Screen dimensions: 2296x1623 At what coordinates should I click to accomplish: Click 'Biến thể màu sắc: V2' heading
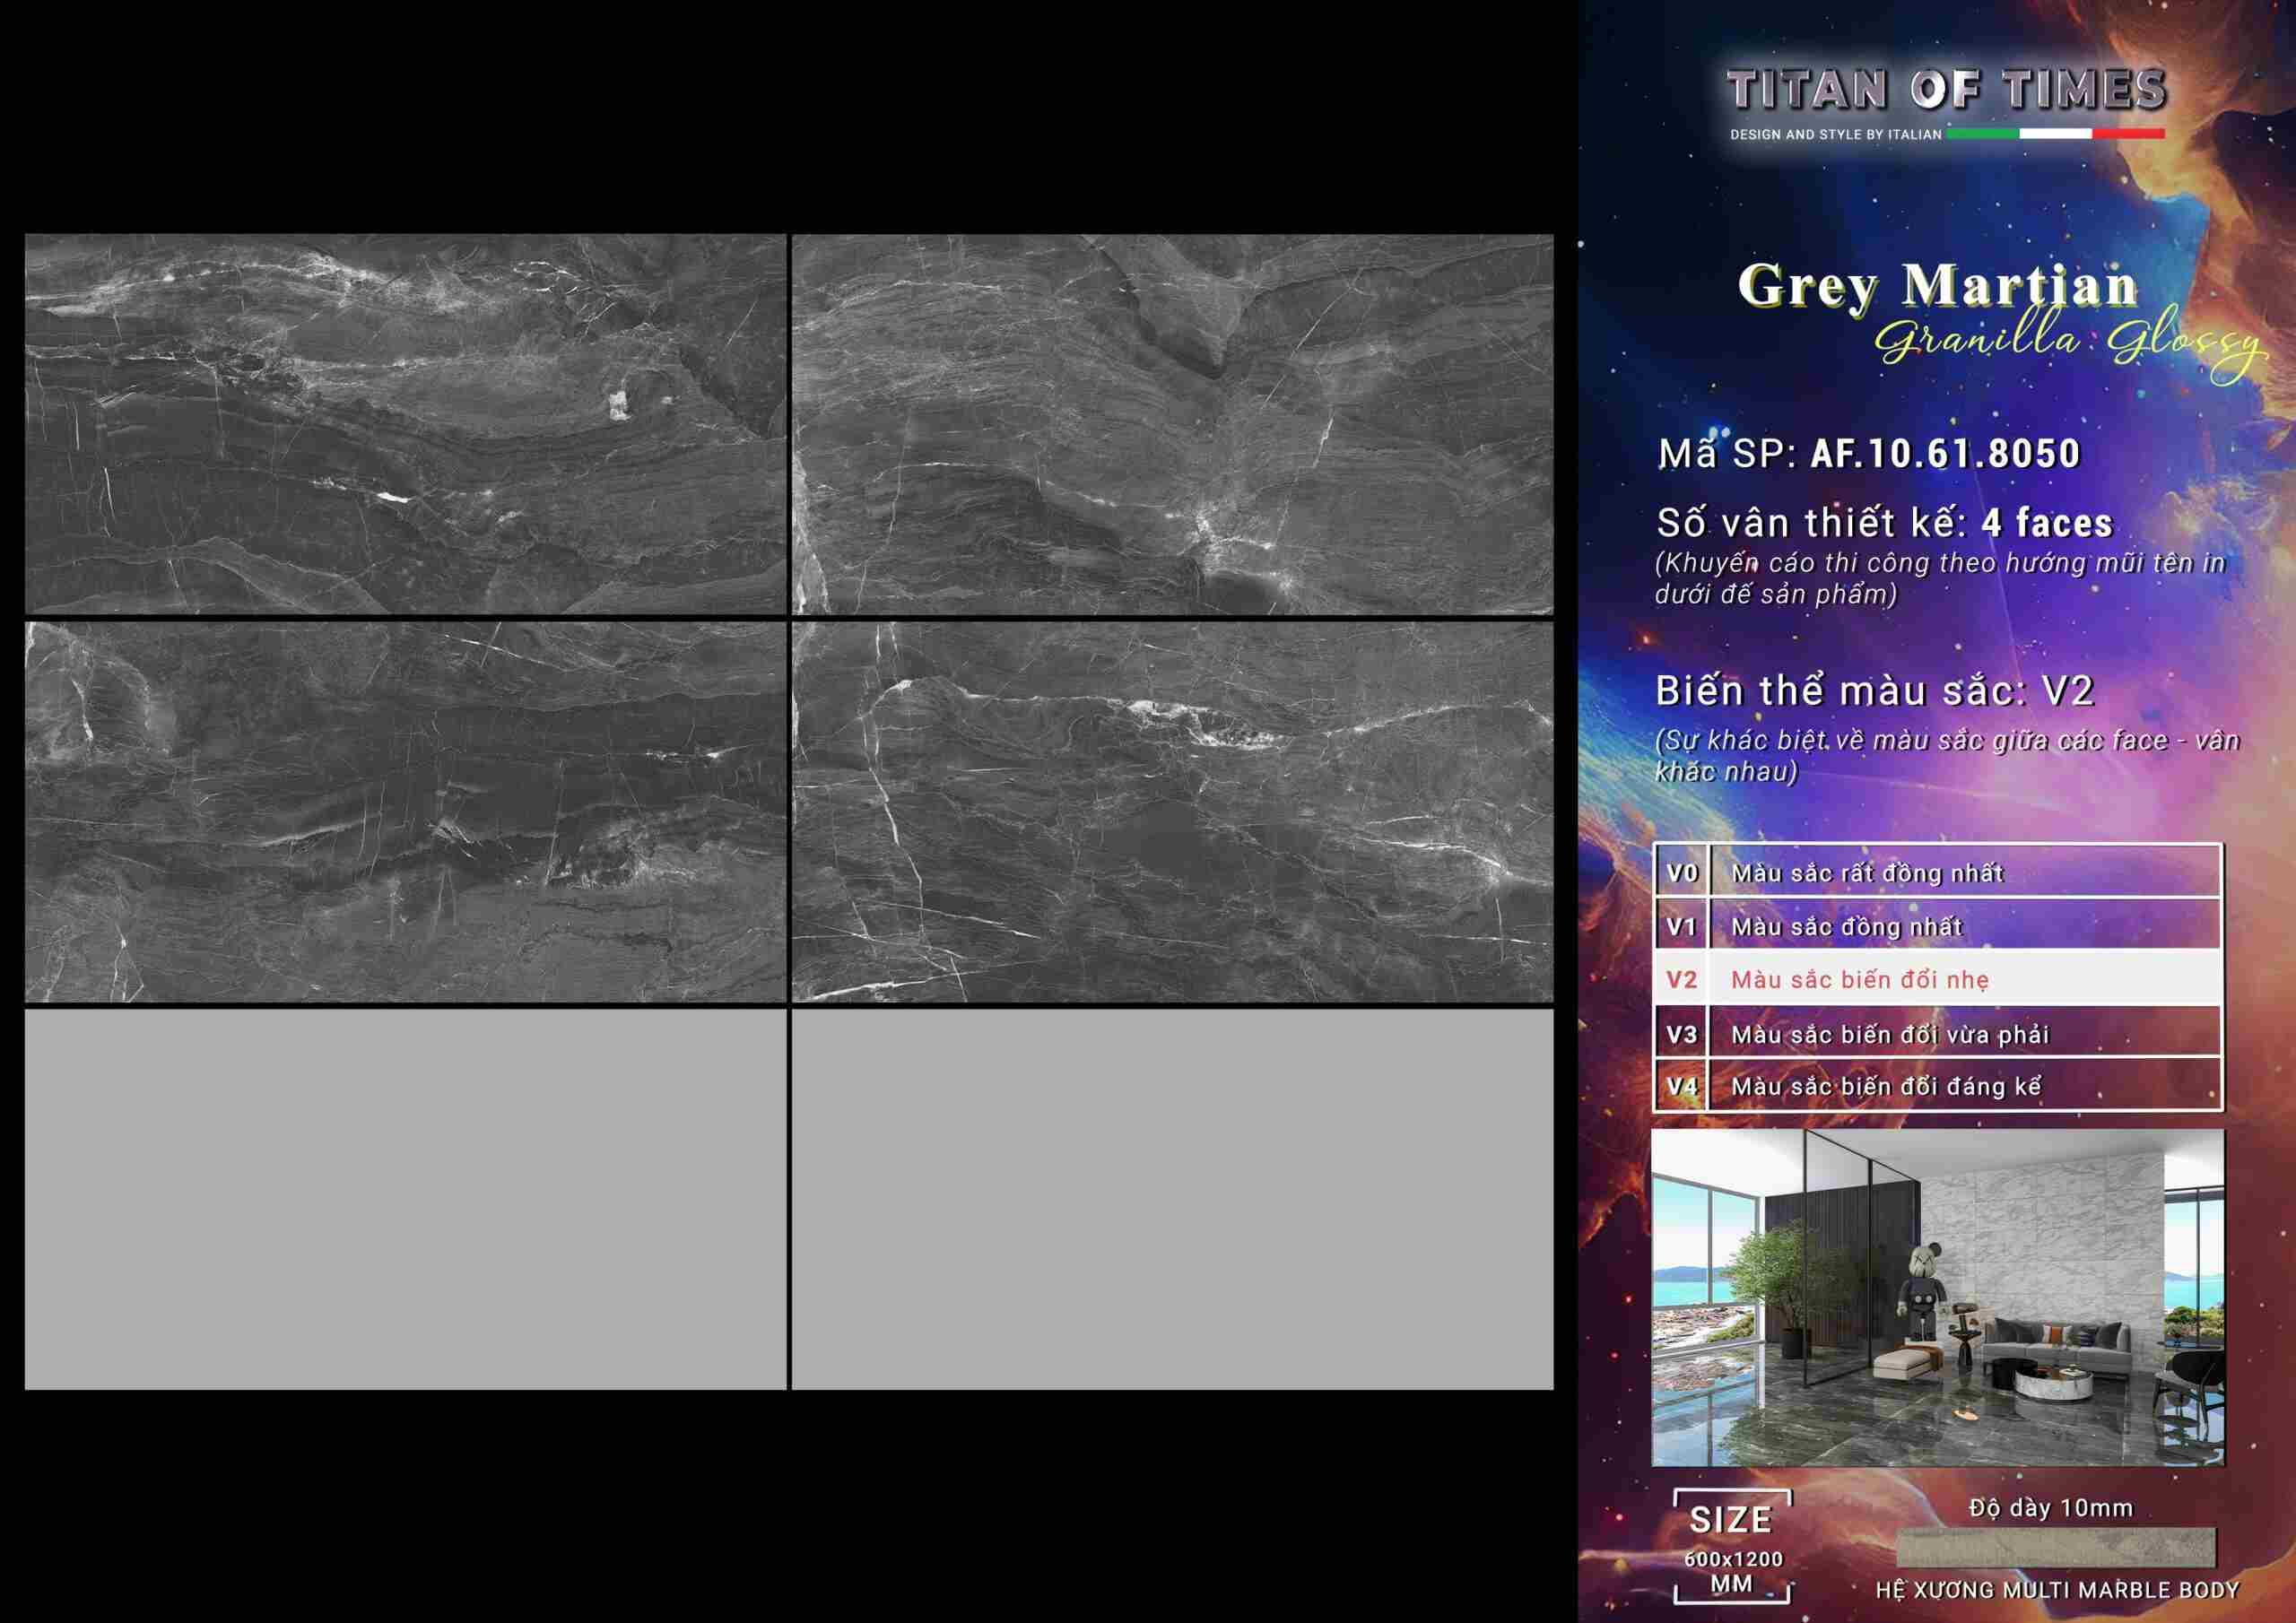pos(1874,691)
